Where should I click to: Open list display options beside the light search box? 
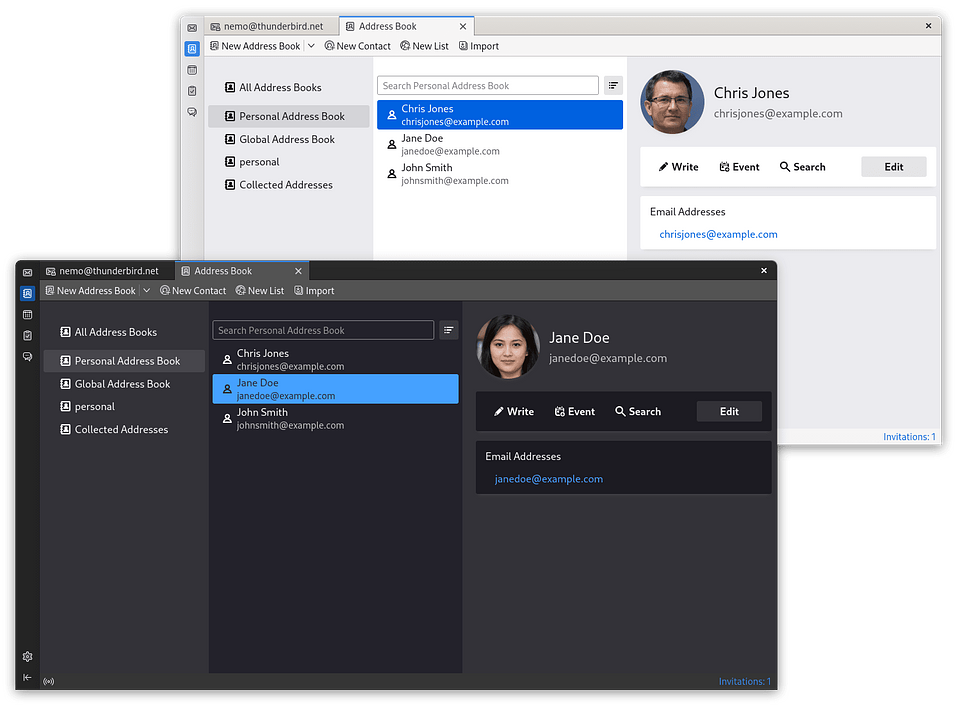tap(613, 86)
